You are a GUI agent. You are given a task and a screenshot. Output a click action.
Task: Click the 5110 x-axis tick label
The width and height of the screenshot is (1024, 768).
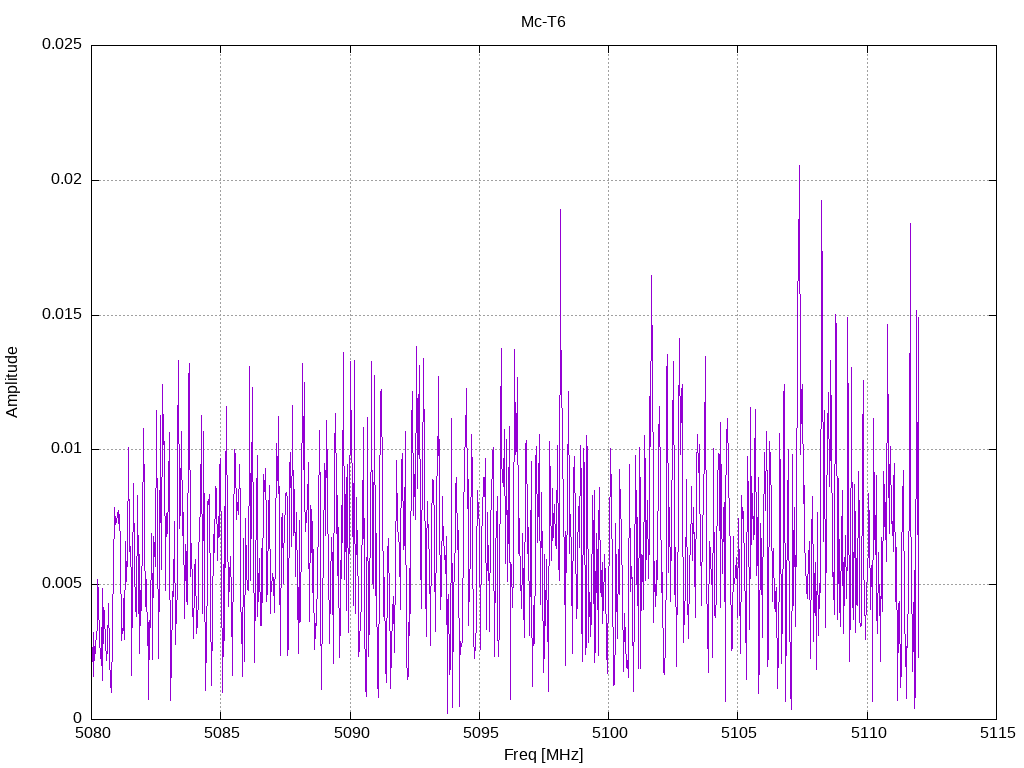pyautogui.click(x=867, y=733)
